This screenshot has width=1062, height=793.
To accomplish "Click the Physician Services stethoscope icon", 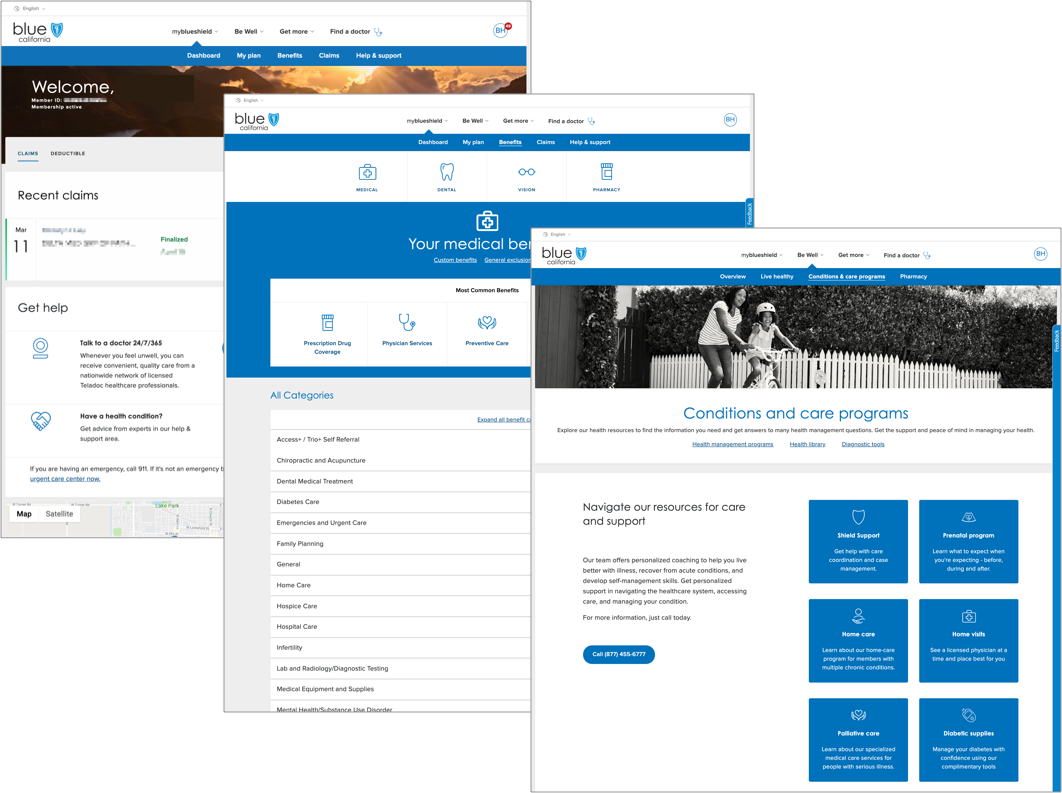I will [x=406, y=322].
